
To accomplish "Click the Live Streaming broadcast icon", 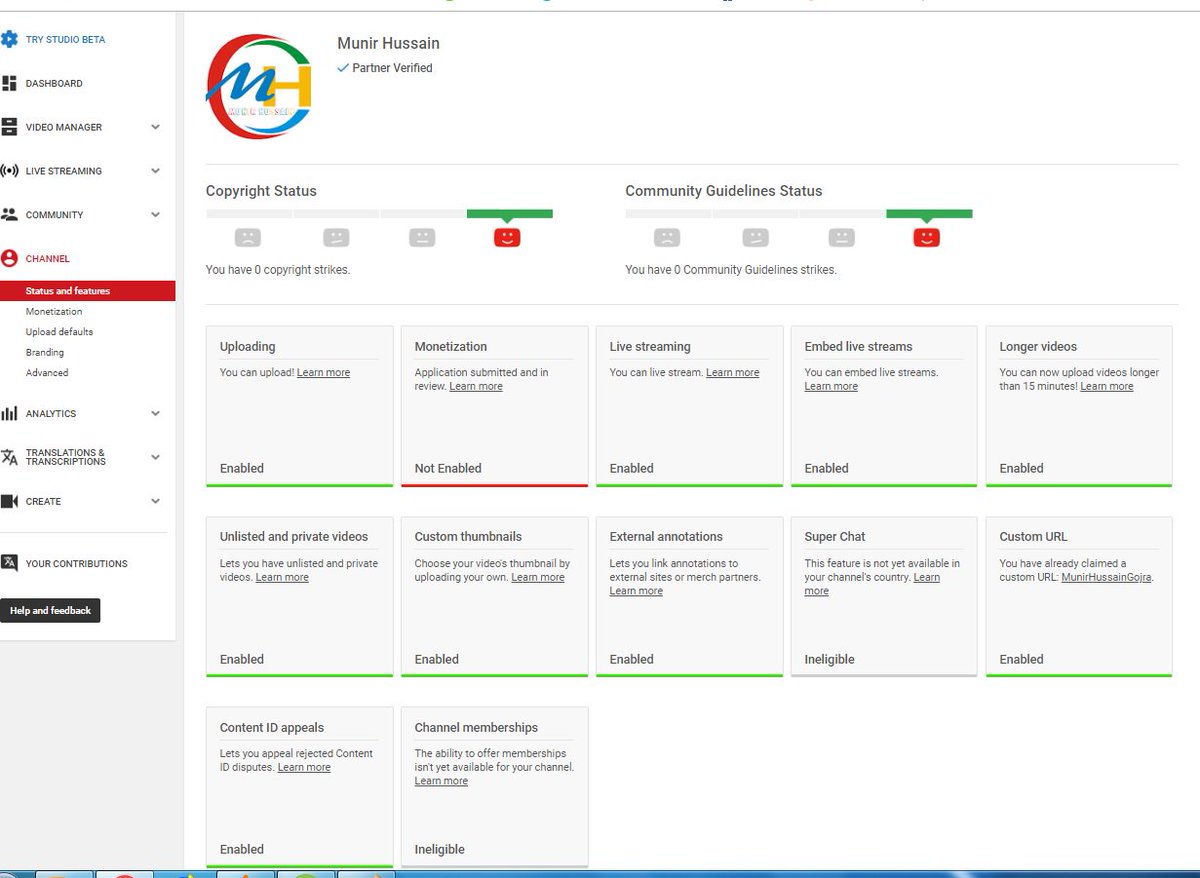I will coord(9,171).
